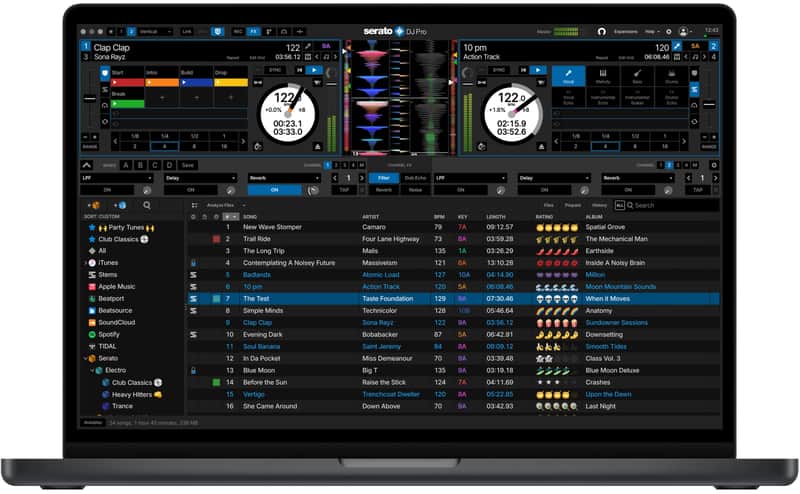Trigger the Bass stem pad
The image size is (800, 494).
(637, 76)
